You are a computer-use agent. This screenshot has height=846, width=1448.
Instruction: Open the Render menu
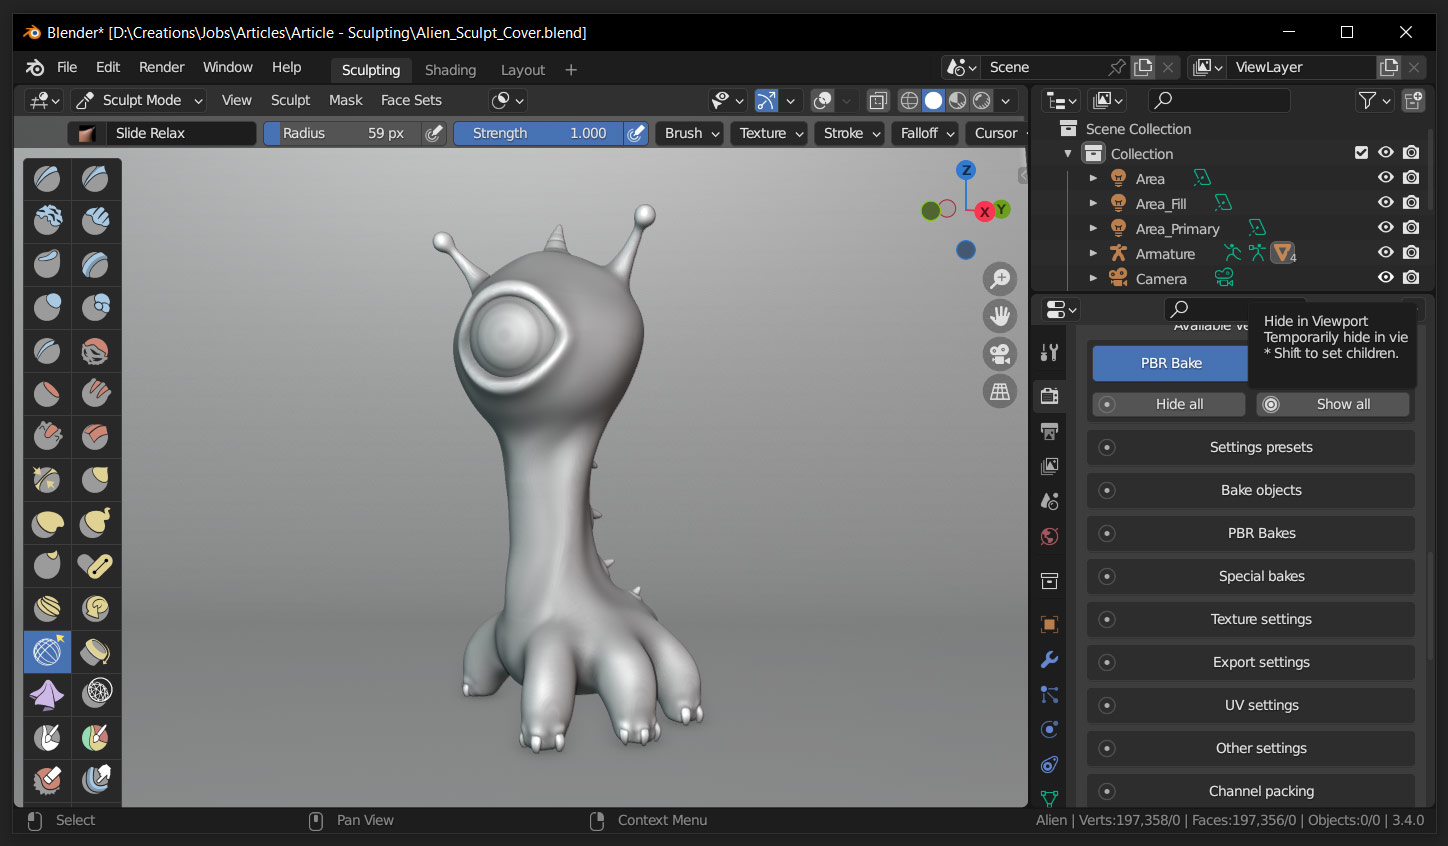pyautogui.click(x=161, y=67)
